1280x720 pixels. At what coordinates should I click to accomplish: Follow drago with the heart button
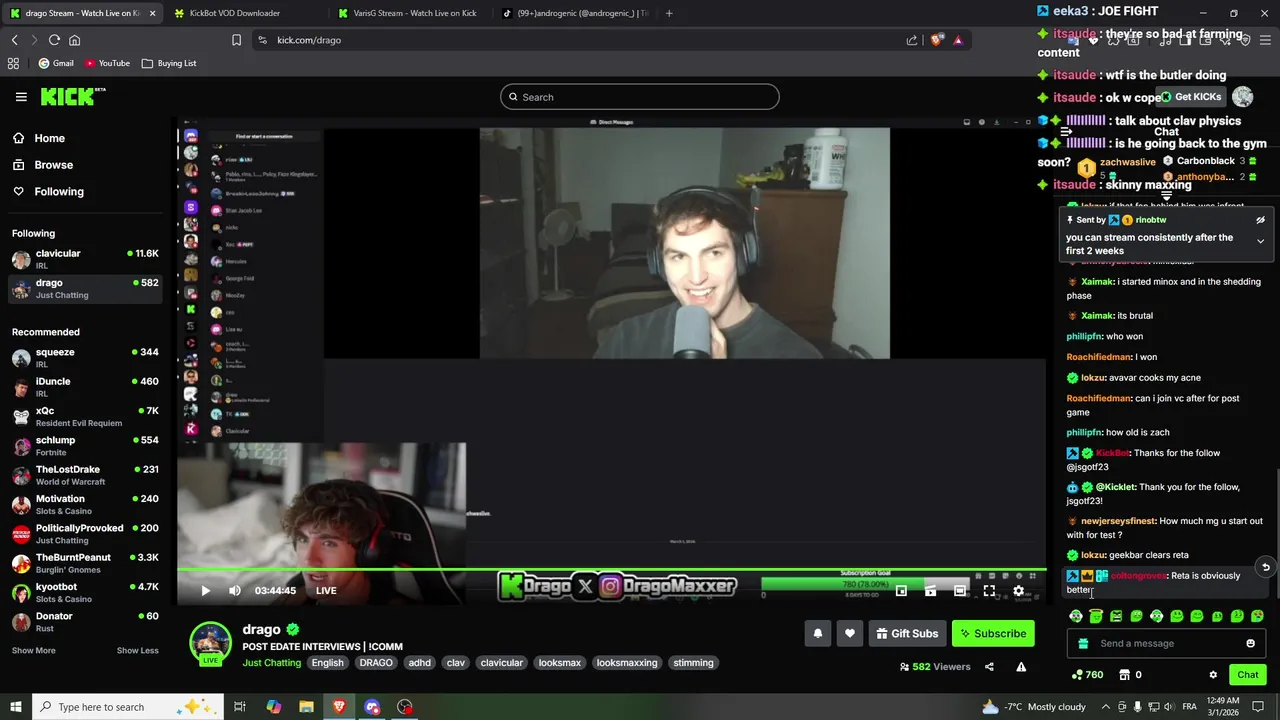point(850,633)
